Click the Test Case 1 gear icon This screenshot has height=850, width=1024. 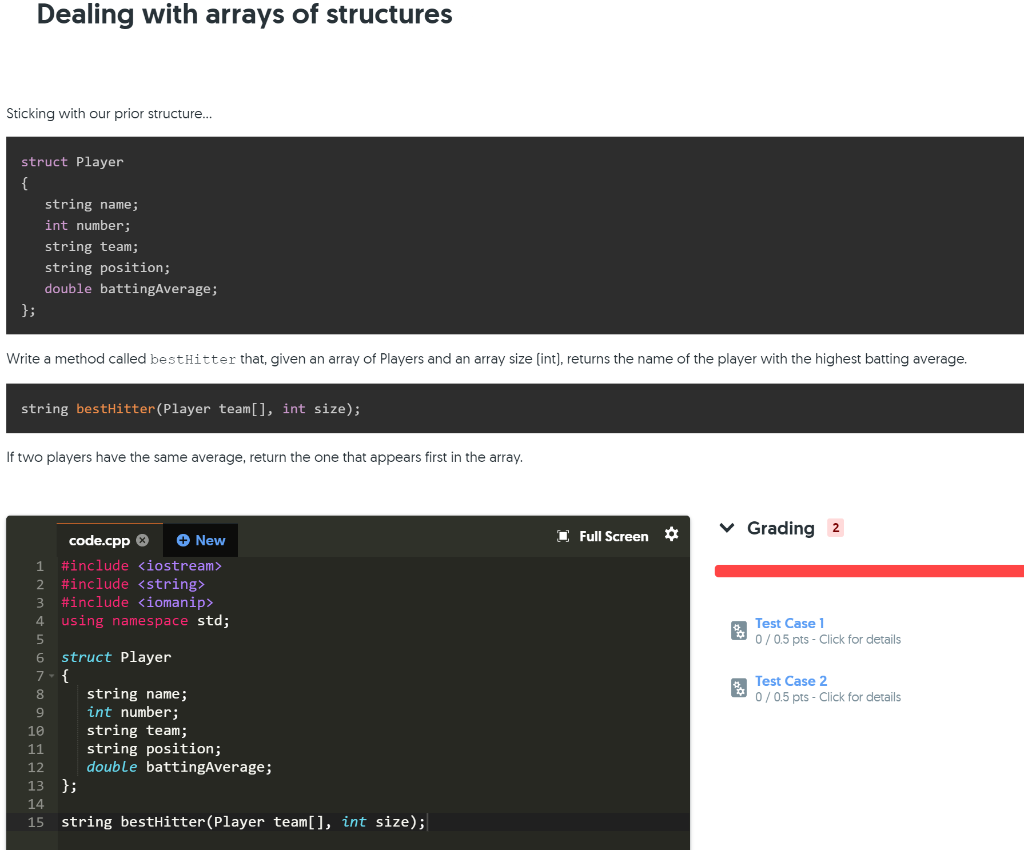click(738, 631)
